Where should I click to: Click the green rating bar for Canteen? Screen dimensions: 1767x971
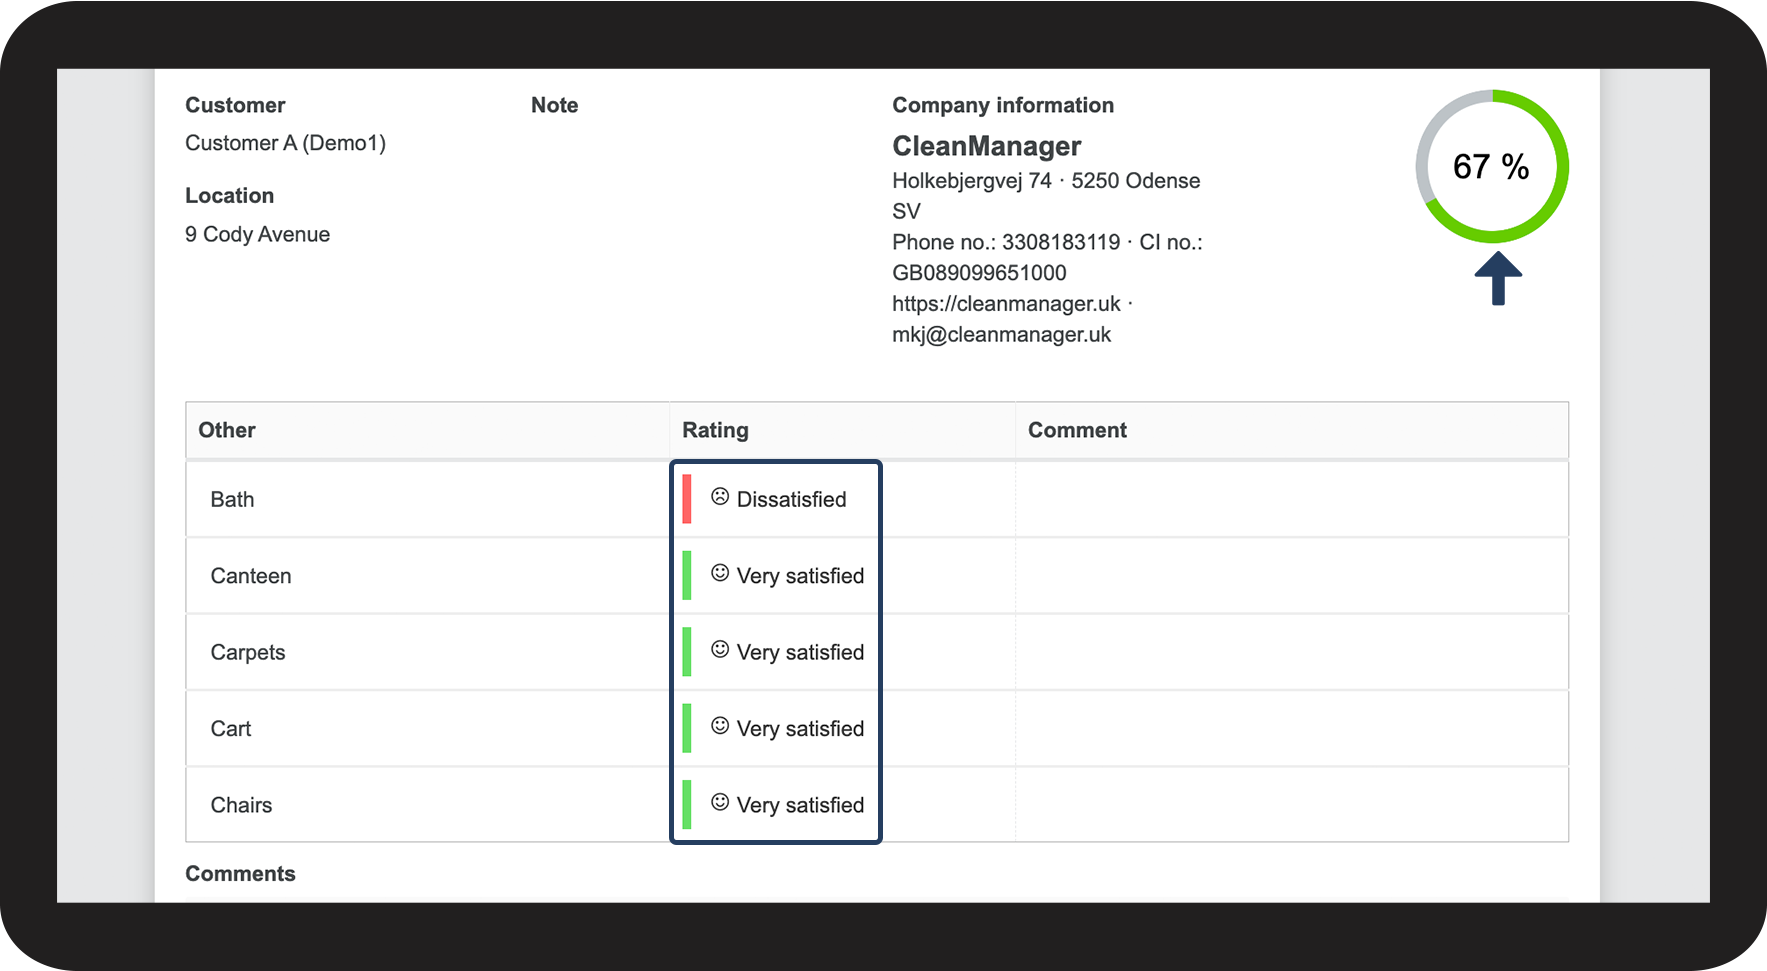coord(687,576)
